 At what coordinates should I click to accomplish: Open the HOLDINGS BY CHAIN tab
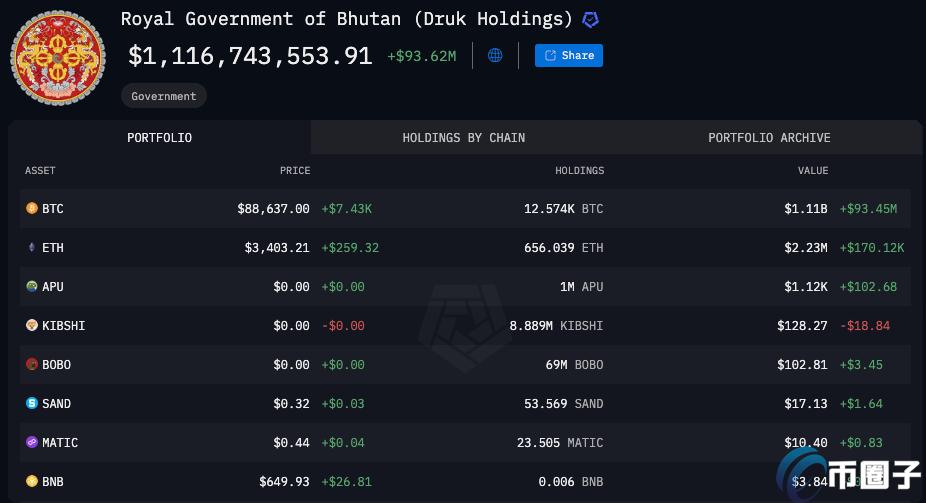pos(464,138)
